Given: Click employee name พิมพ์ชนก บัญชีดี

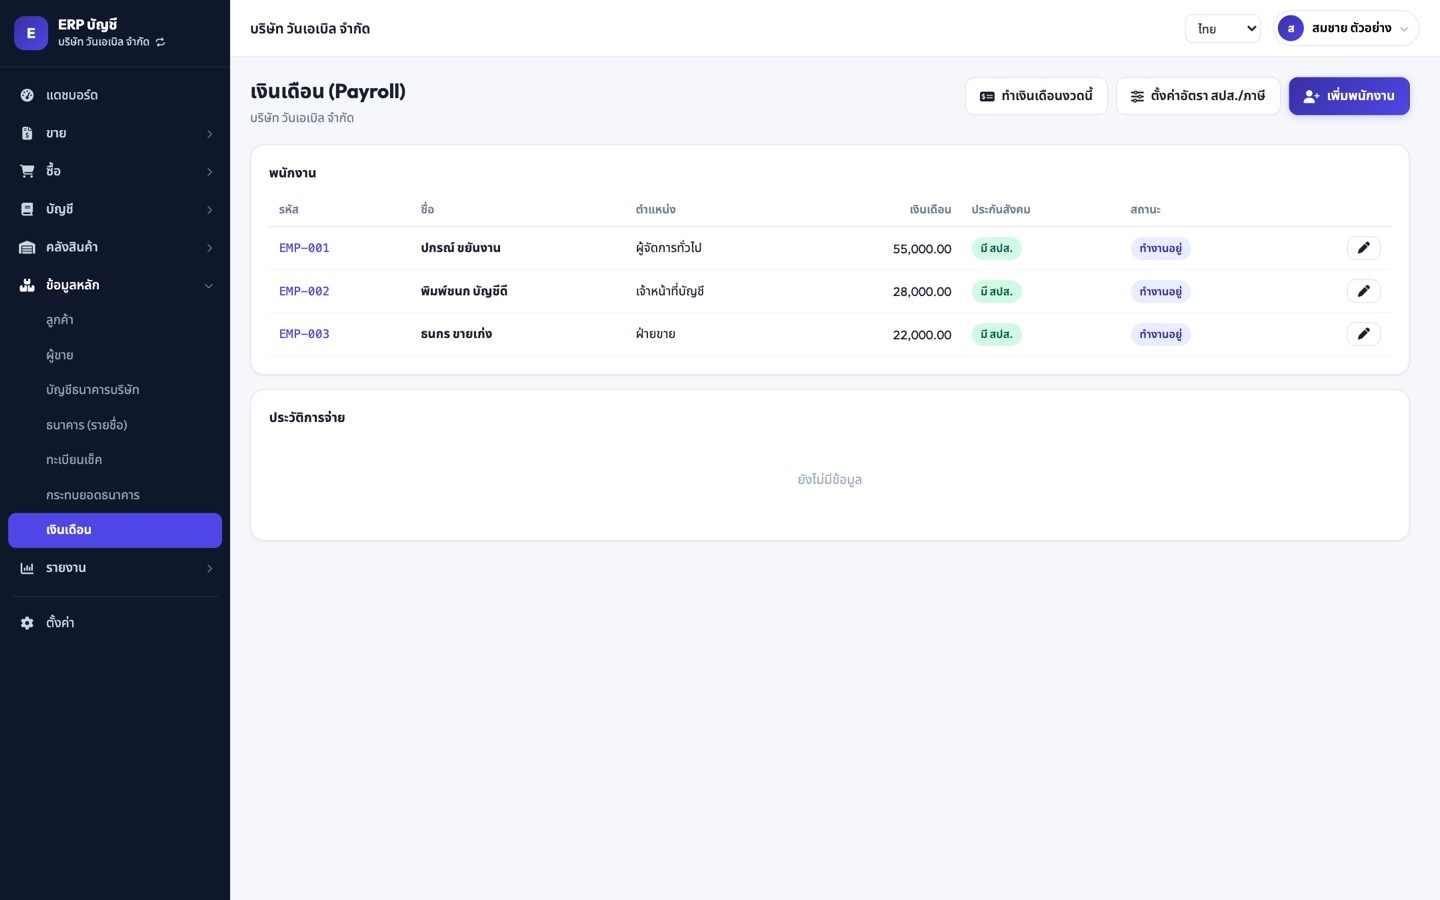Looking at the screenshot, I should [464, 291].
